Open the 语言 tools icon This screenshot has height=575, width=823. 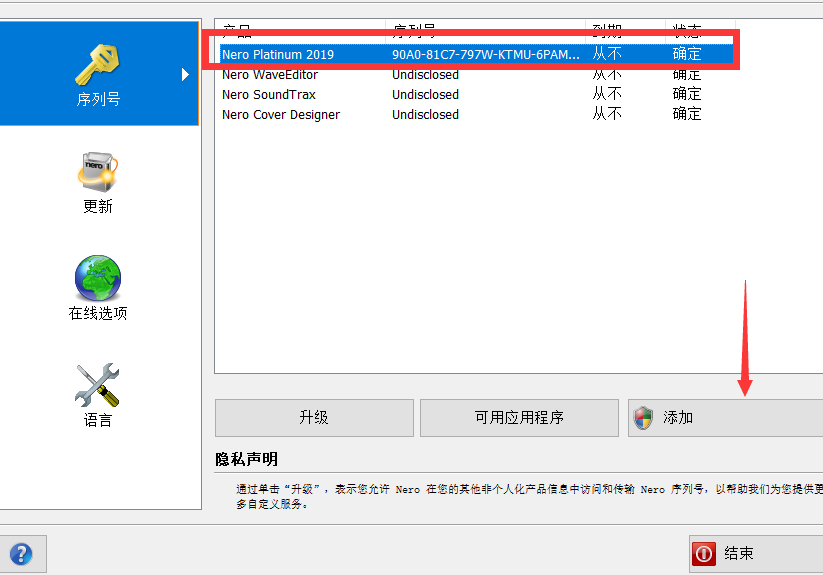click(x=98, y=385)
